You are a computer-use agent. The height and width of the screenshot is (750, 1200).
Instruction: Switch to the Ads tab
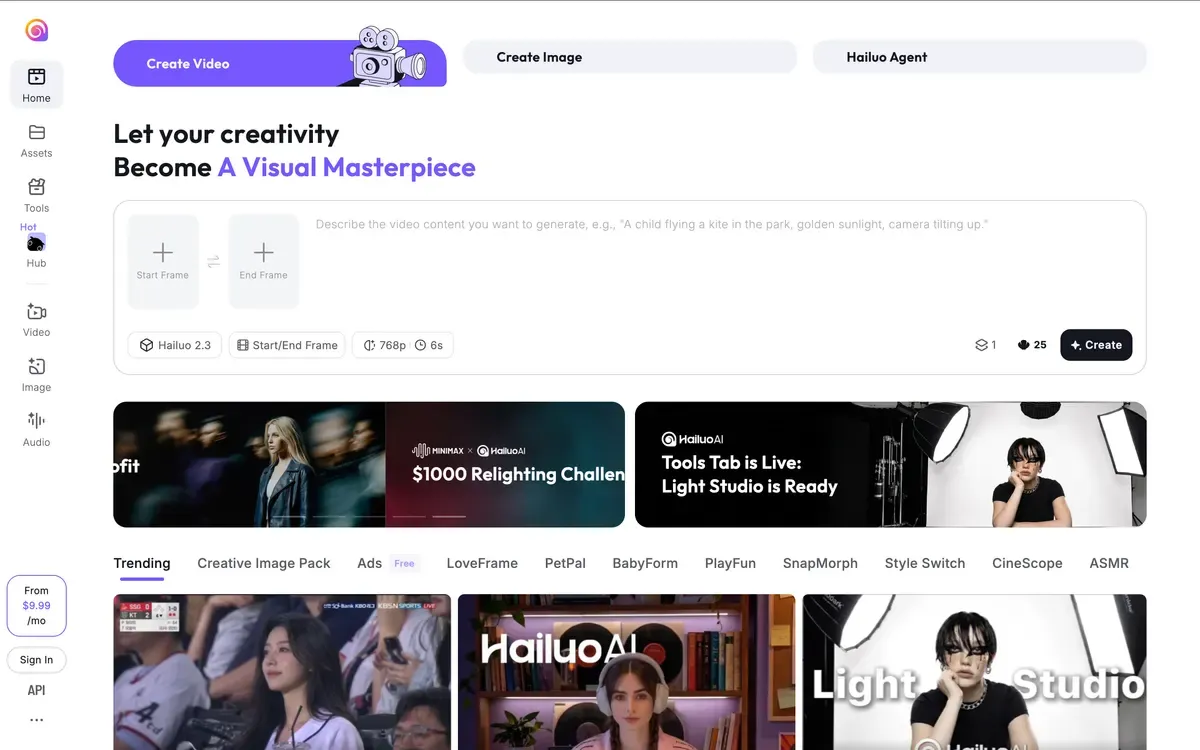(x=370, y=563)
